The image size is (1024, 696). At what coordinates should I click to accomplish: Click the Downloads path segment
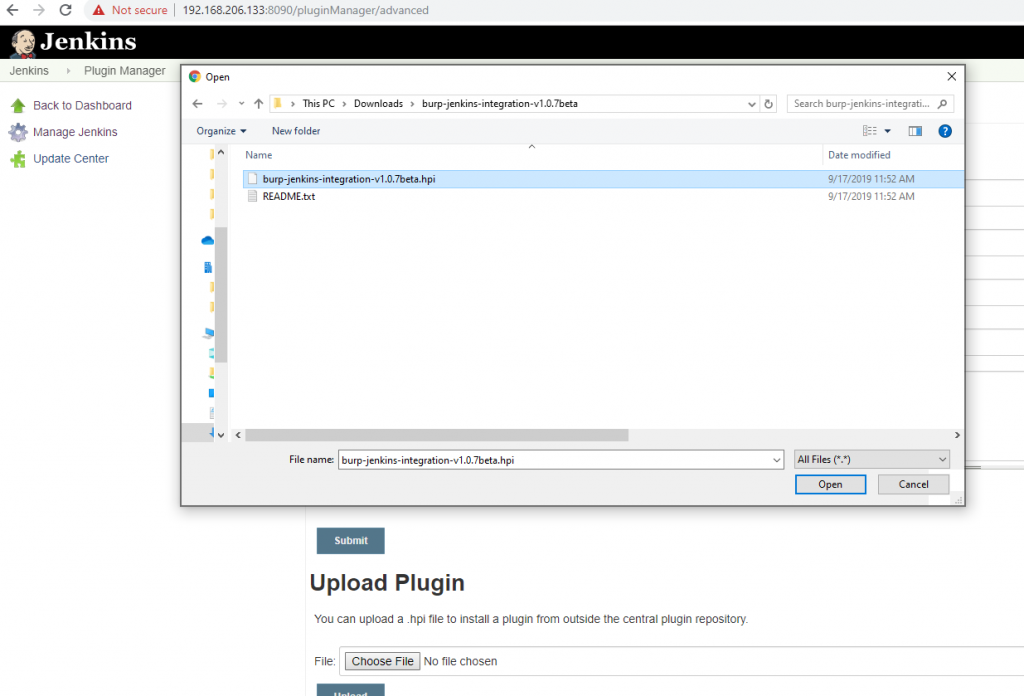[x=378, y=104]
